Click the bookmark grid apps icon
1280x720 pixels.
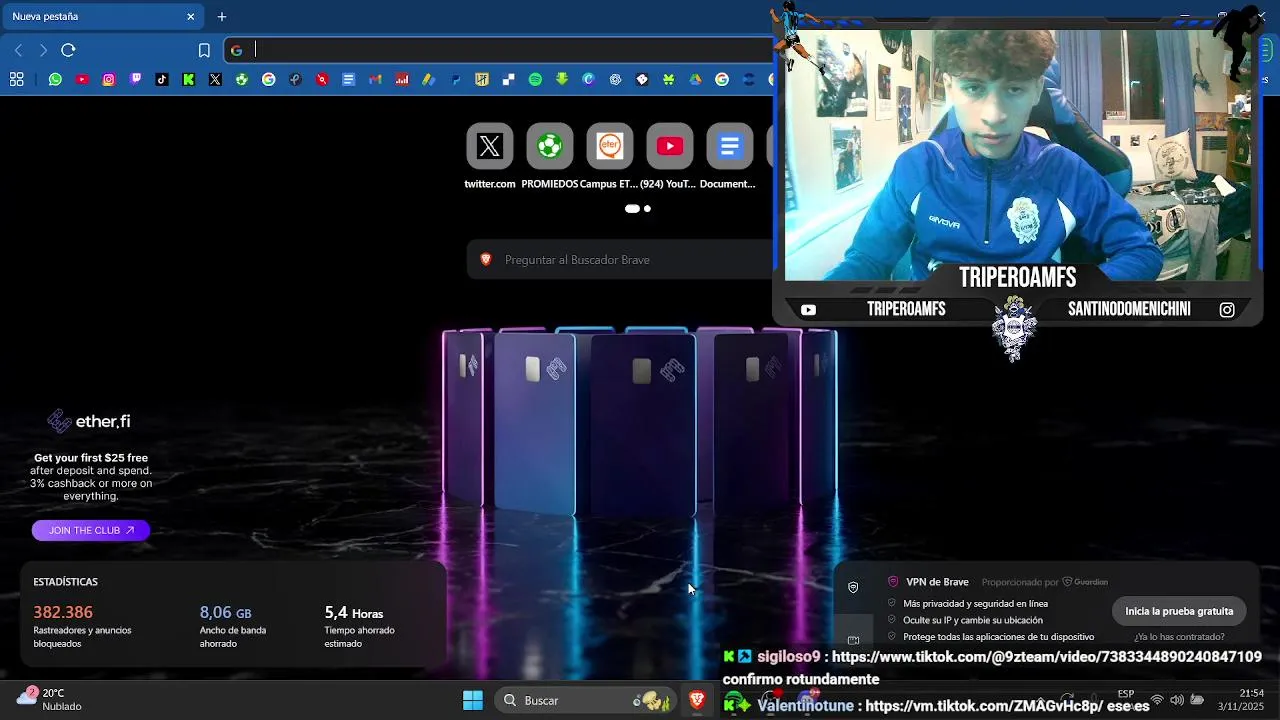coord(17,79)
